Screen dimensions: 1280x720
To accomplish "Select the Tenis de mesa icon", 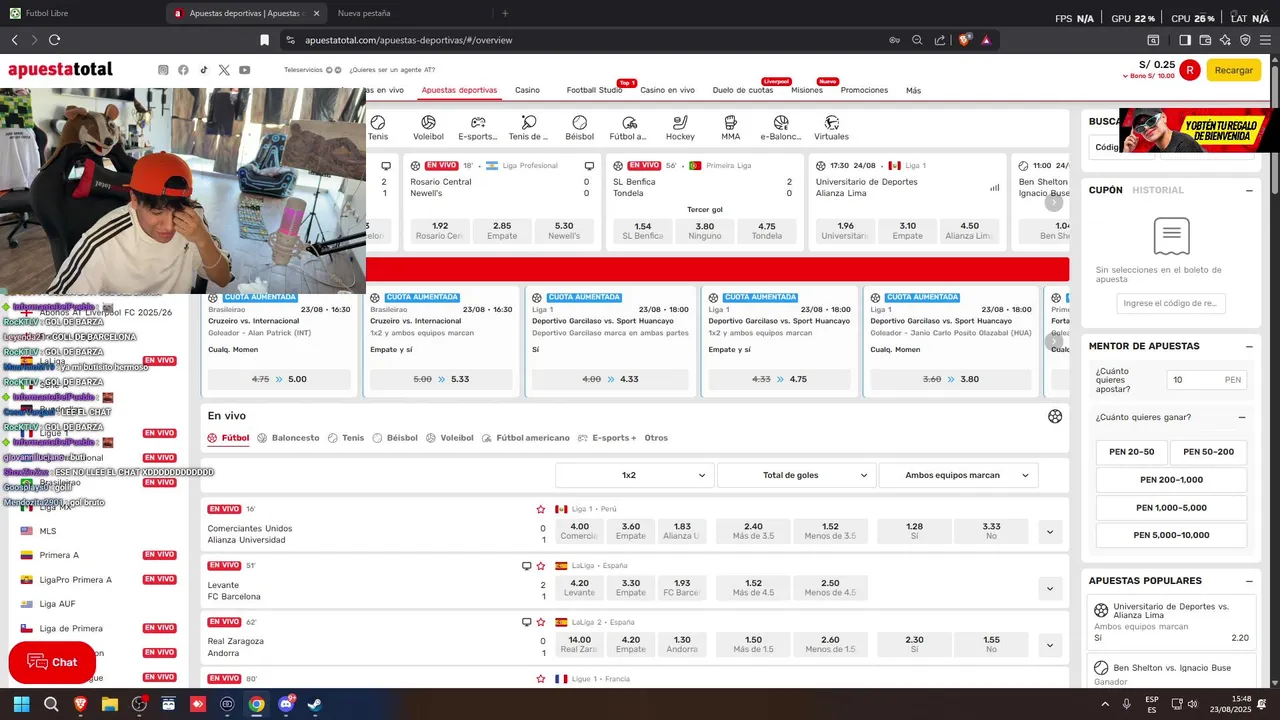I will point(529,122).
